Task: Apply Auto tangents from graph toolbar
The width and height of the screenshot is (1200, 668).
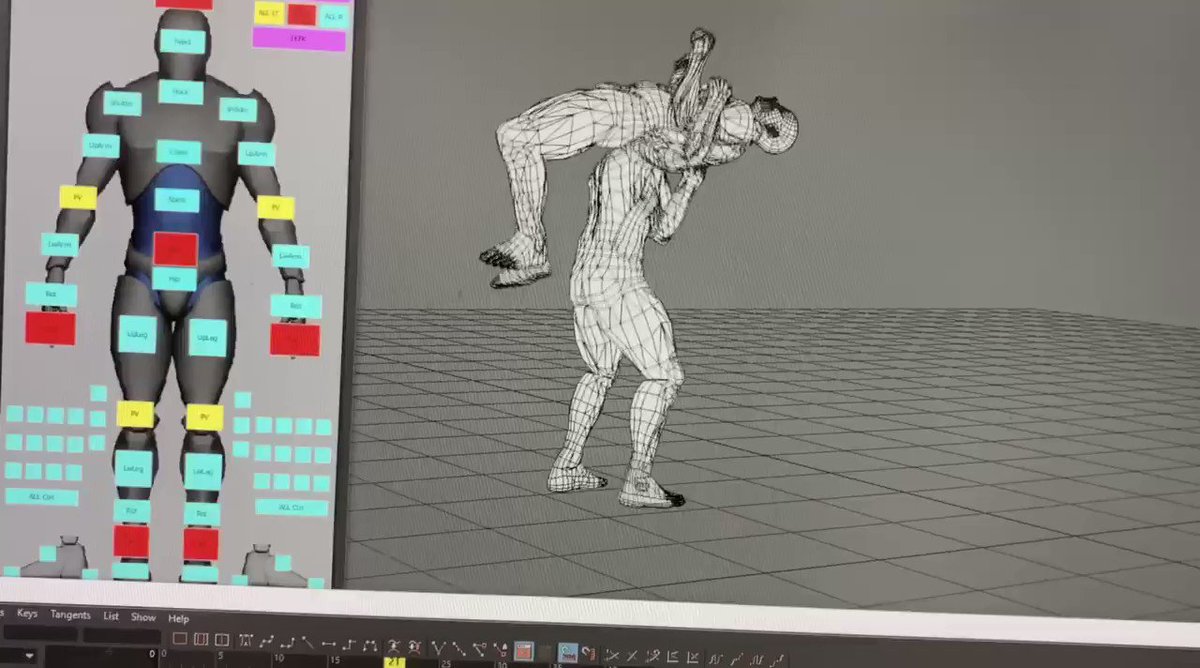Action: coord(245,640)
